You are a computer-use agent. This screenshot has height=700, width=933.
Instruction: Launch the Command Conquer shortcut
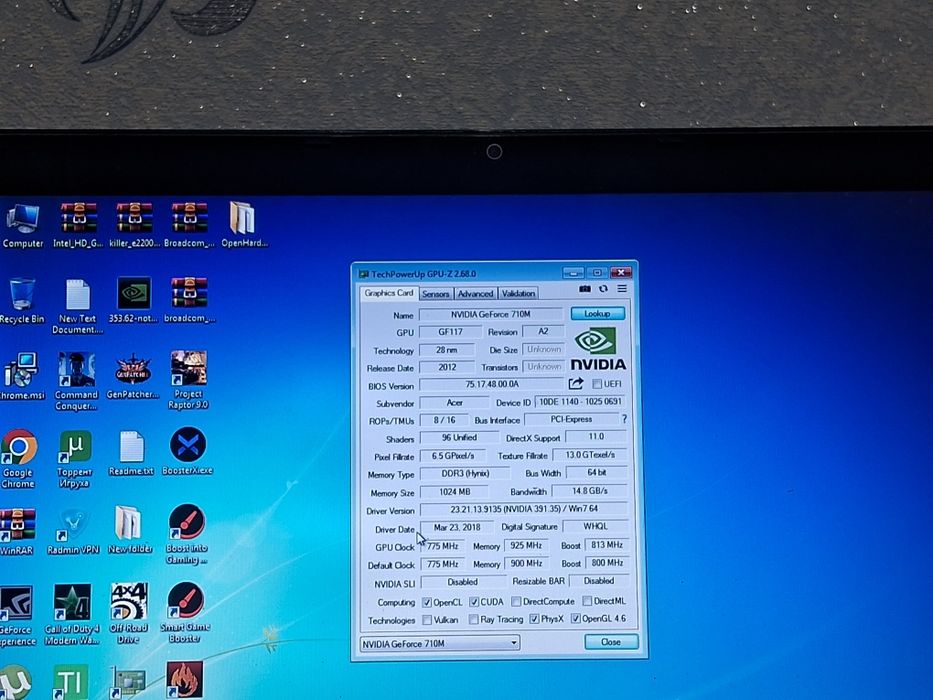point(76,381)
